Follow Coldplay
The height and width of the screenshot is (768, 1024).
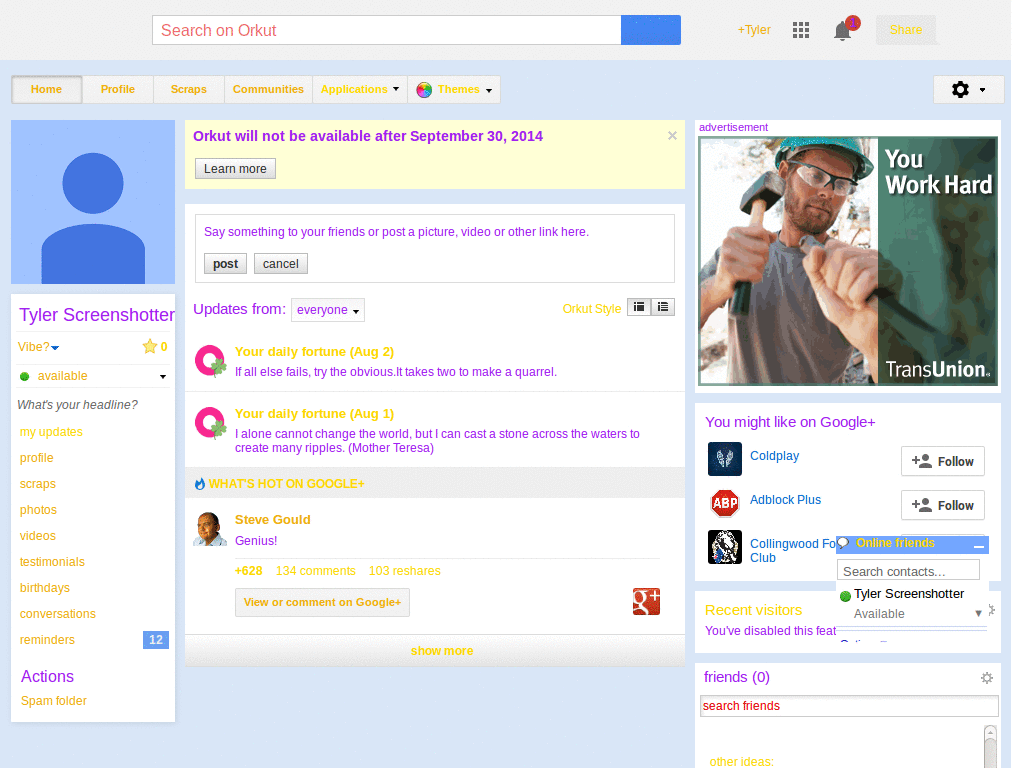pyautogui.click(x=942, y=461)
